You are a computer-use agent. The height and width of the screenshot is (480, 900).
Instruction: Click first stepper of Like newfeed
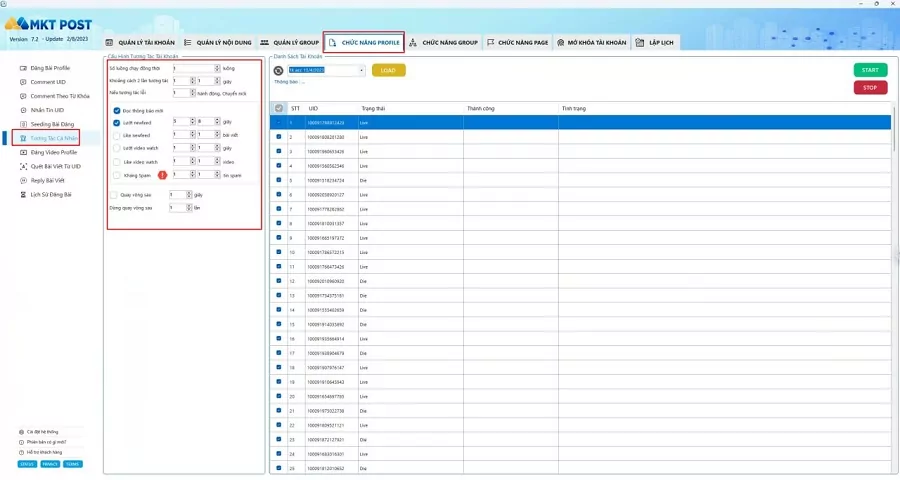click(x=192, y=135)
